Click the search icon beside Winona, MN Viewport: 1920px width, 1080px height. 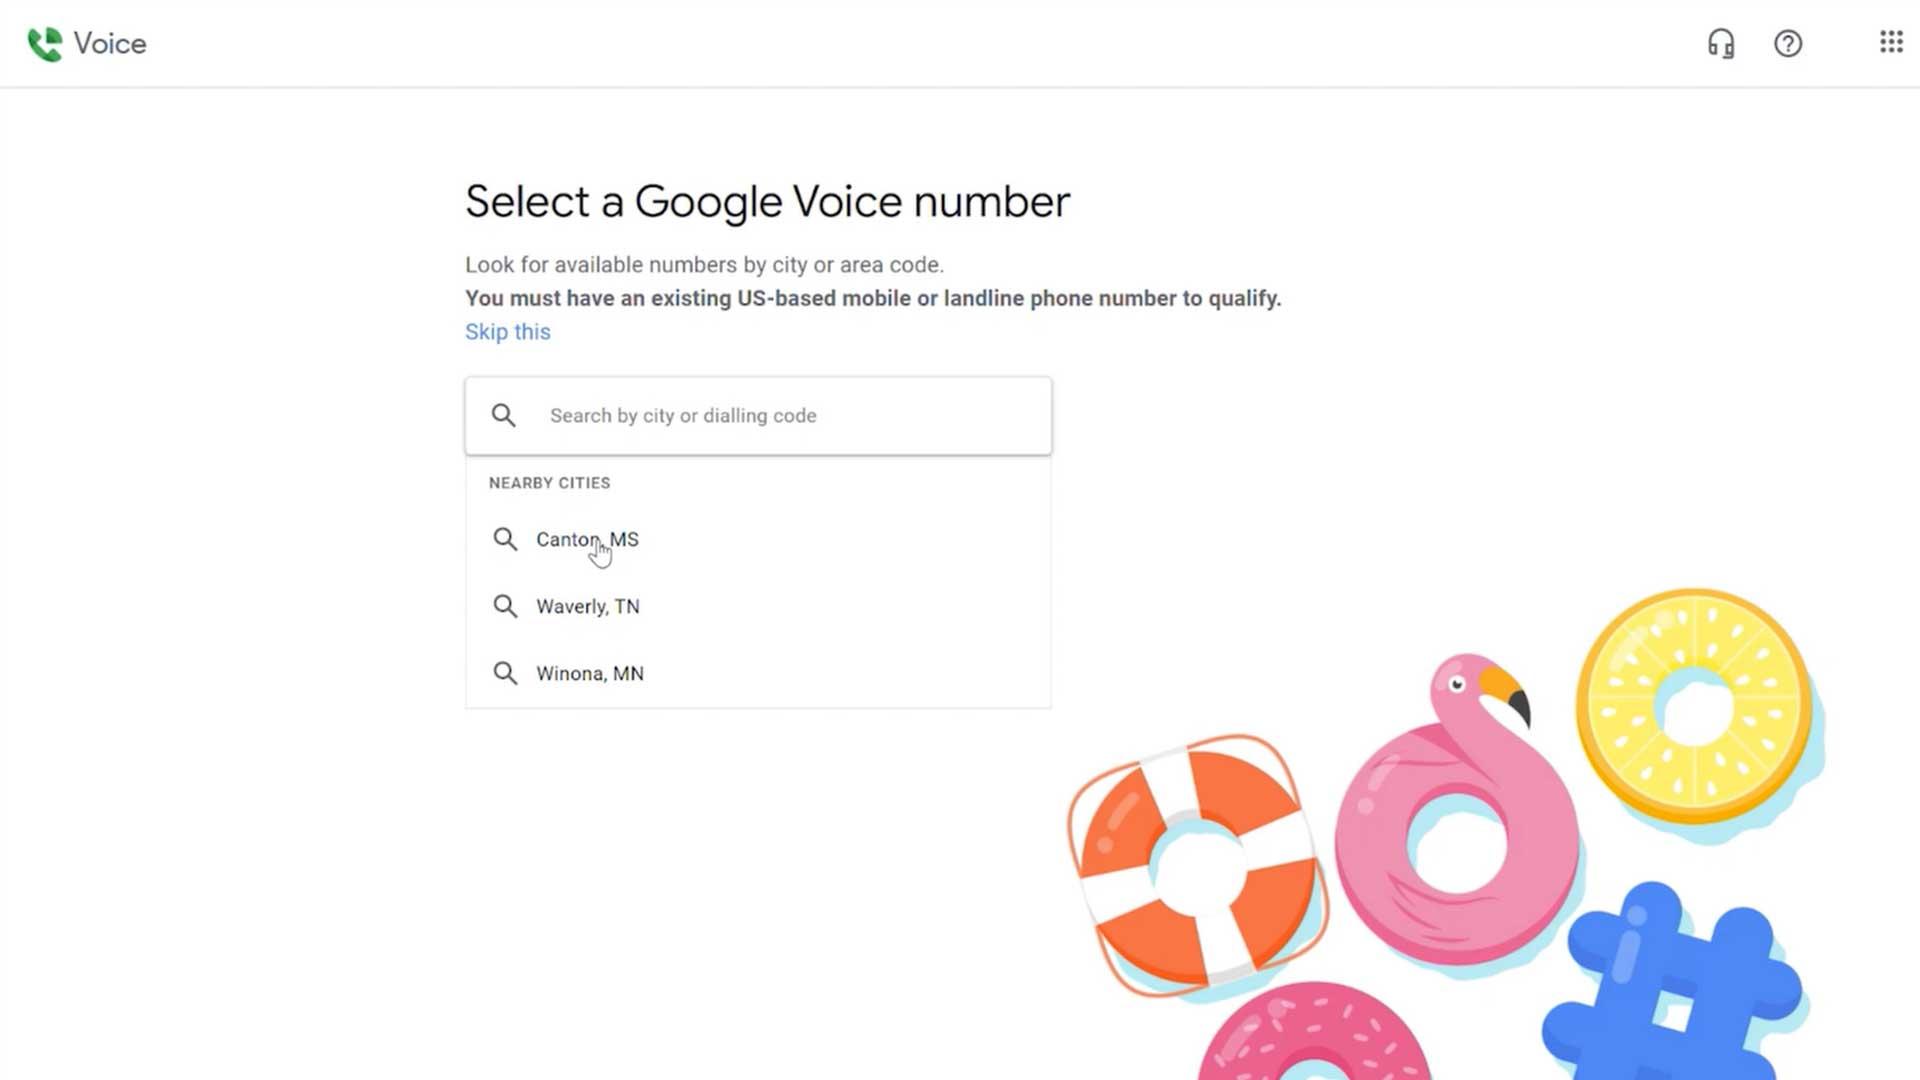tap(505, 673)
